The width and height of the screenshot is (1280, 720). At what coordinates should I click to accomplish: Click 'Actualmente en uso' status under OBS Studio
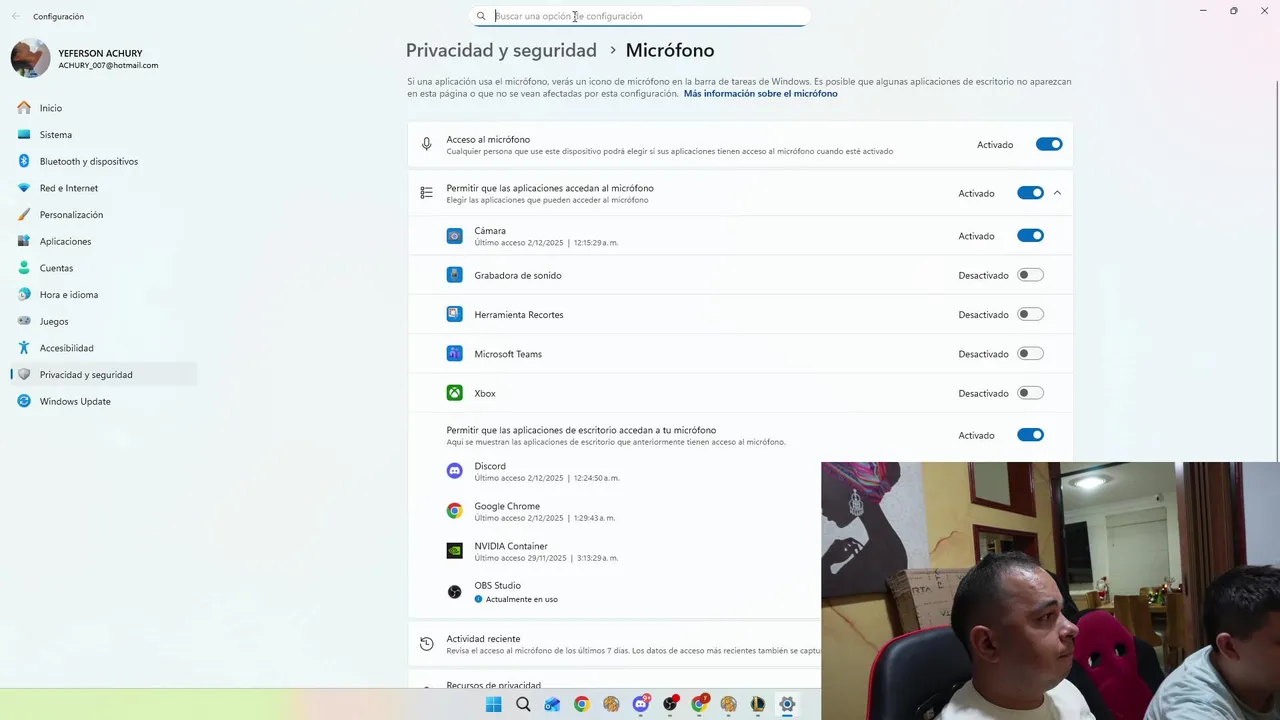[x=521, y=599]
